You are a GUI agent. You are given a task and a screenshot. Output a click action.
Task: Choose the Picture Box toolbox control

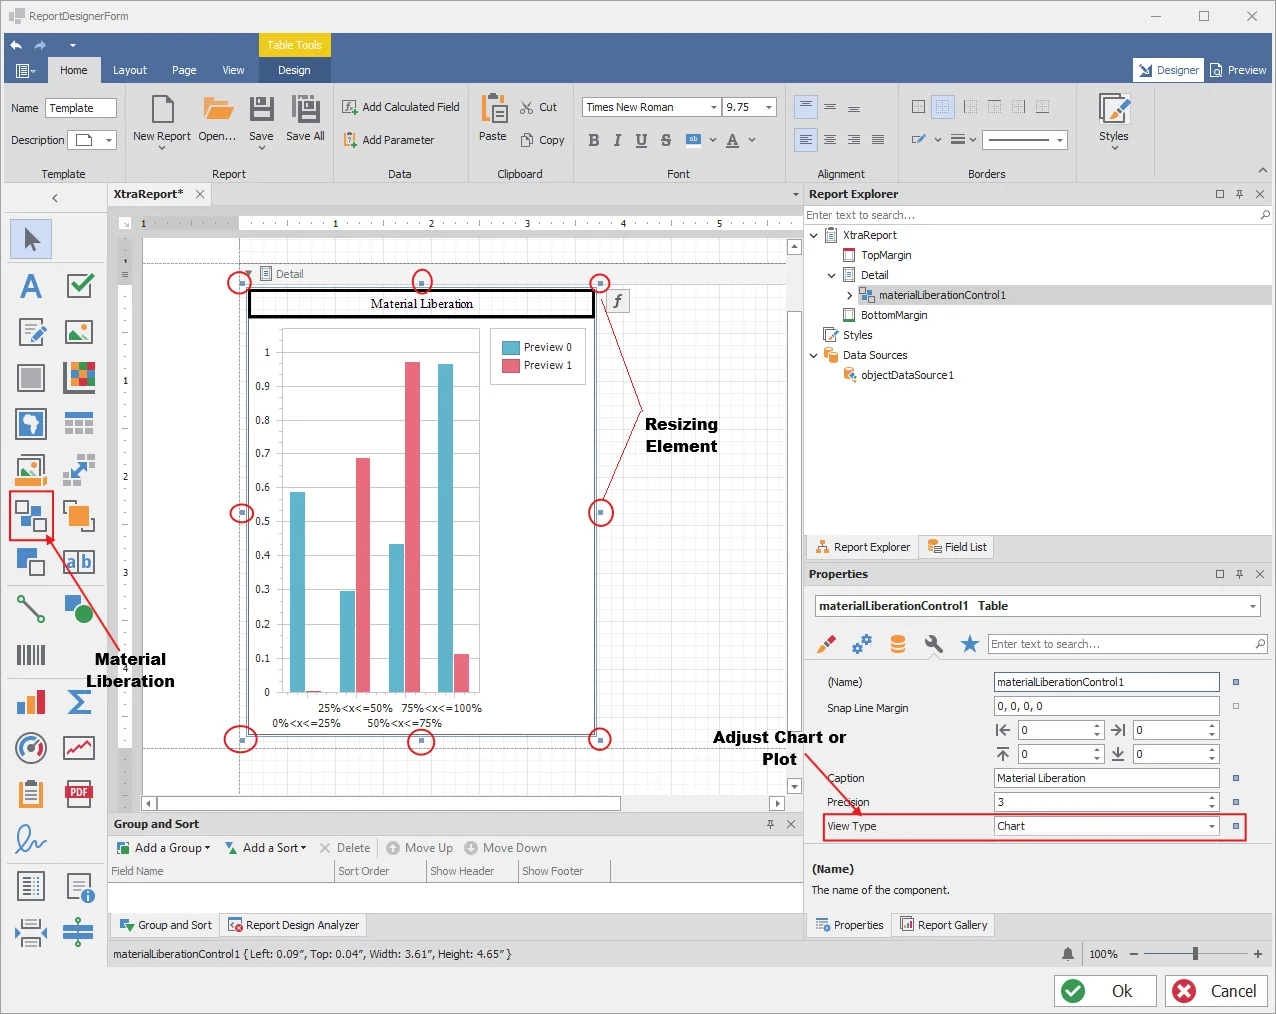click(x=79, y=332)
